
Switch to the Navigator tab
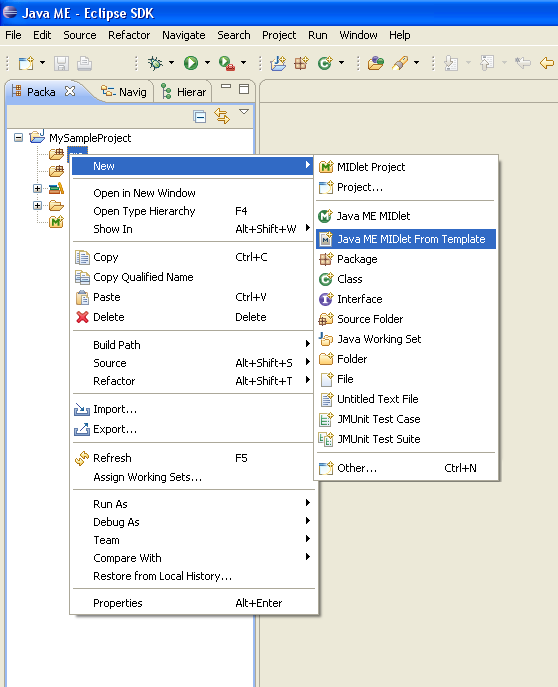(125, 92)
